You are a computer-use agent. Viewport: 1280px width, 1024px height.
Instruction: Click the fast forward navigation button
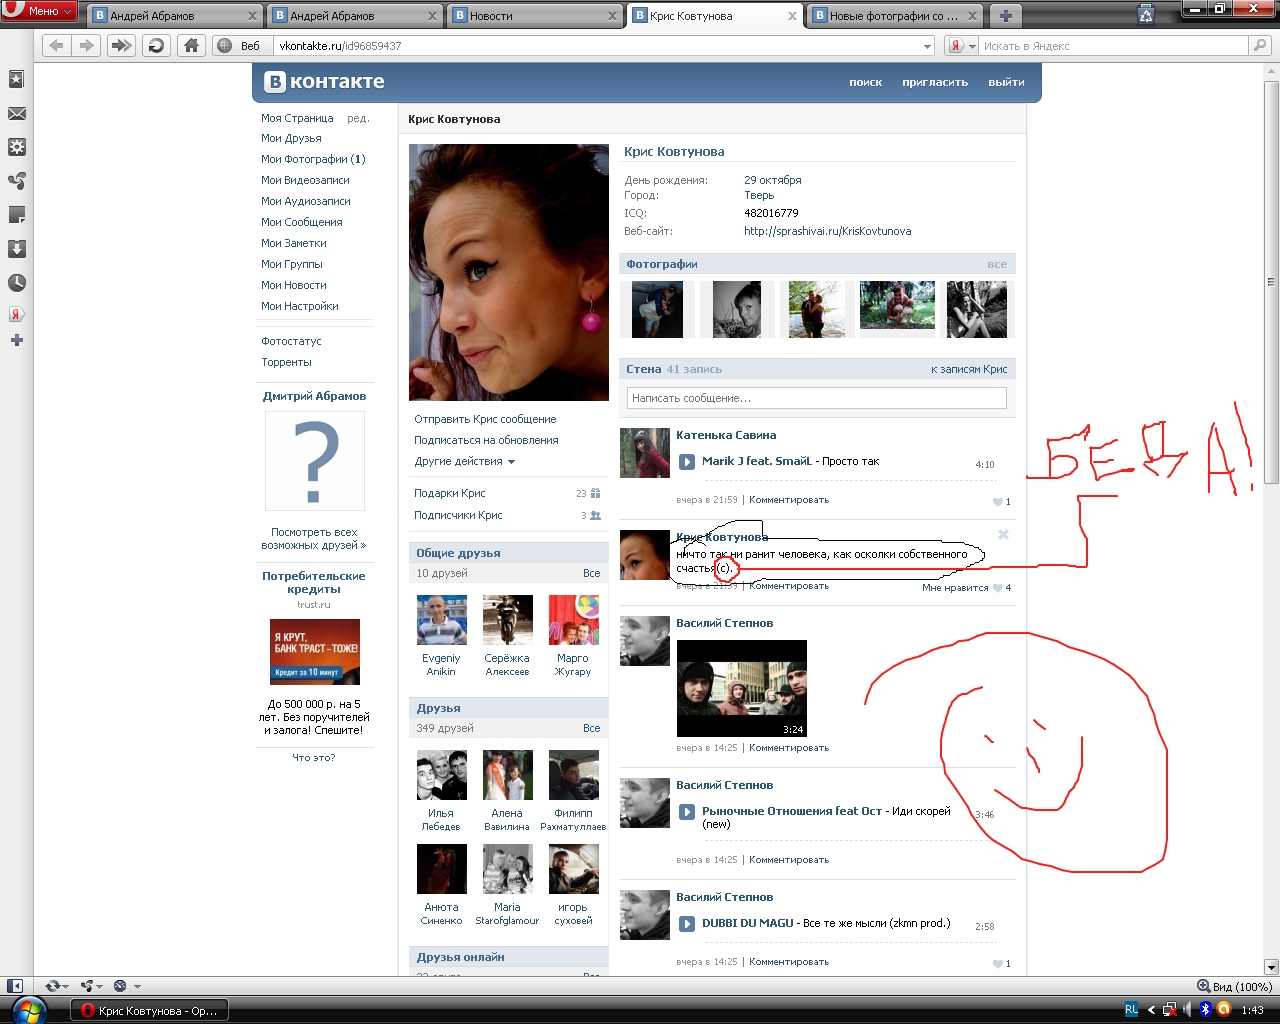[x=121, y=45]
